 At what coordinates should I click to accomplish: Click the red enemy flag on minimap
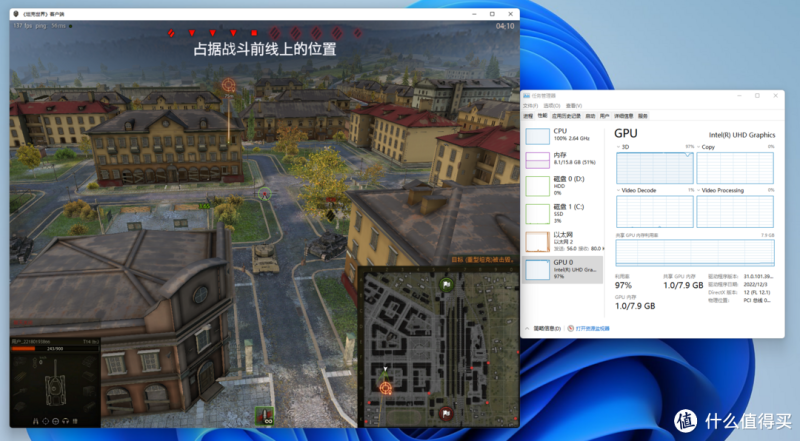point(446,412)
